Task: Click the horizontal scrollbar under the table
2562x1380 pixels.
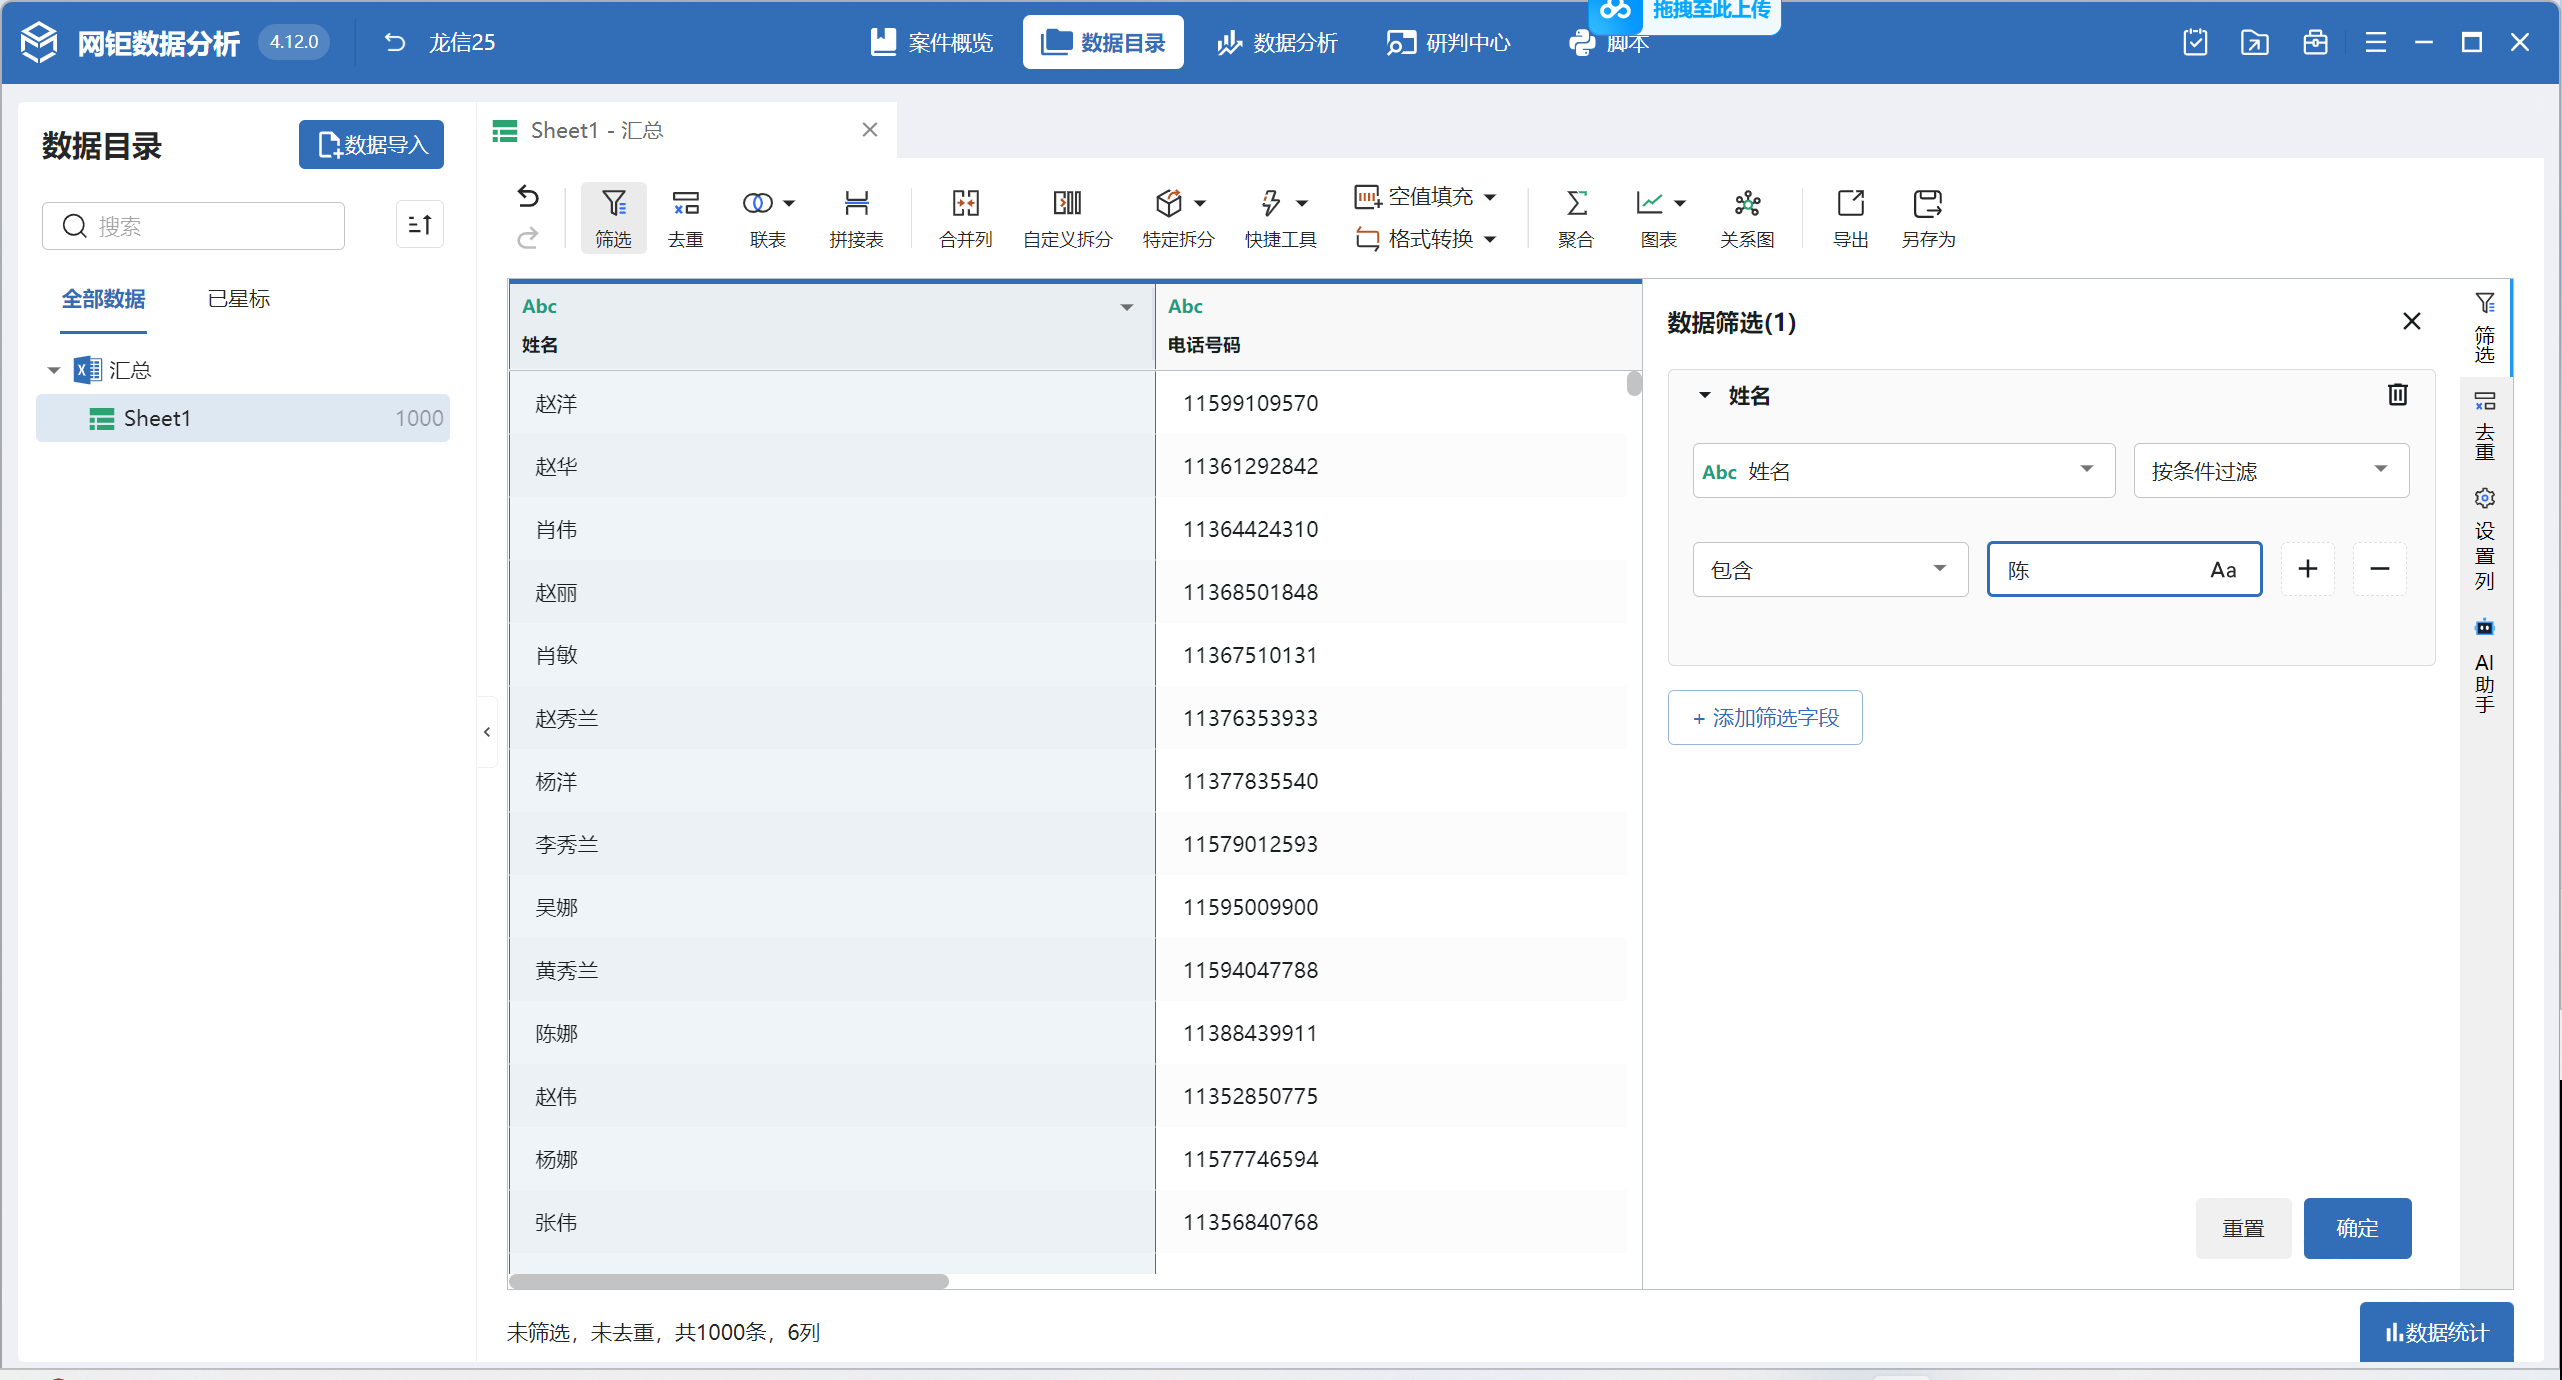Action: tap(728, 1282)
